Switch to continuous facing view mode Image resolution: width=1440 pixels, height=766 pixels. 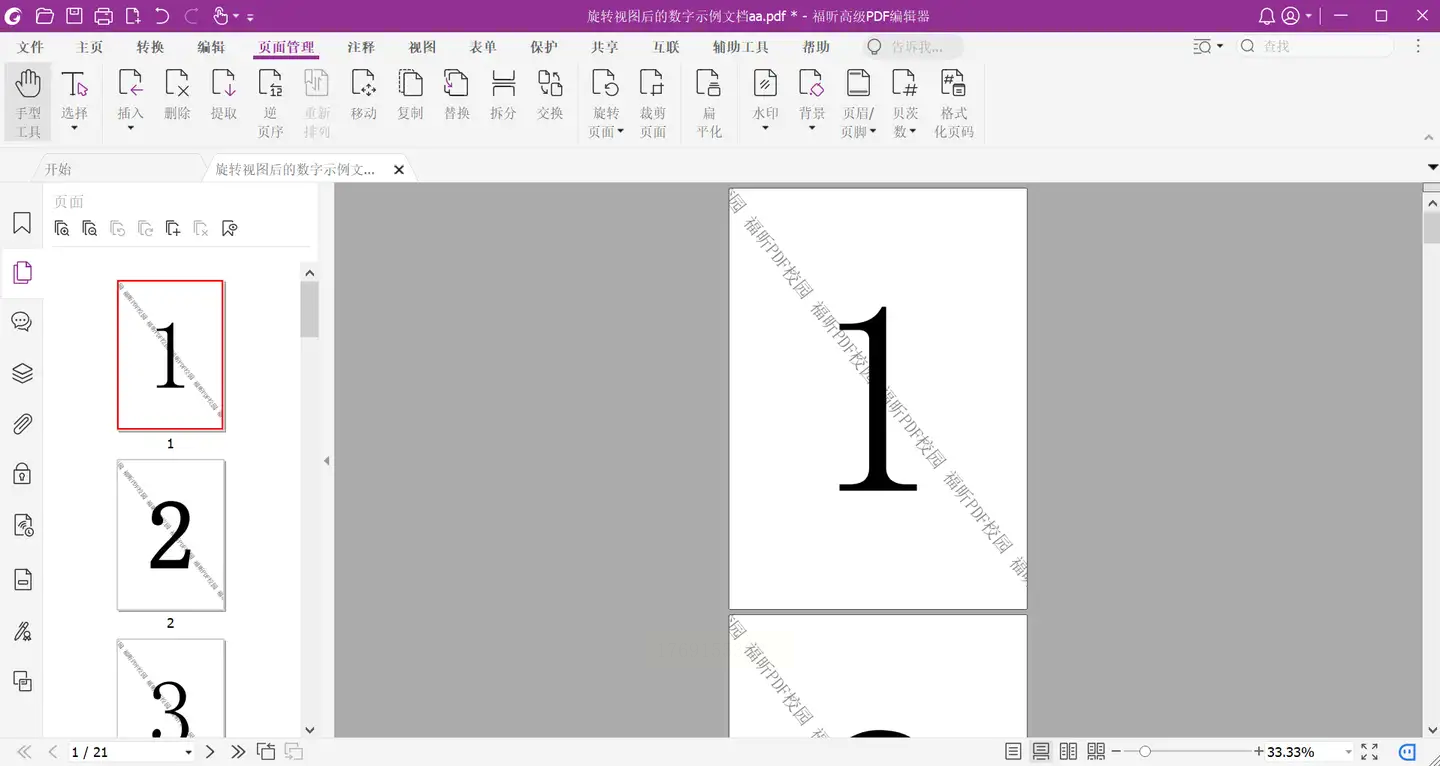1096,751
